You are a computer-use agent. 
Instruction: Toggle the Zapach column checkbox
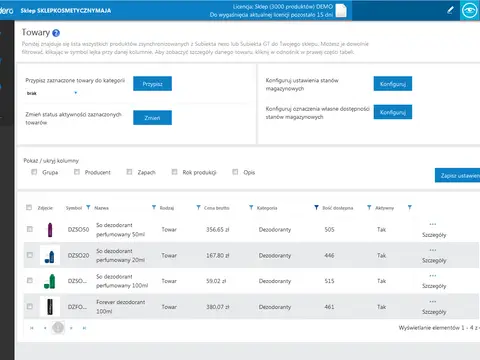click(129, 172)
